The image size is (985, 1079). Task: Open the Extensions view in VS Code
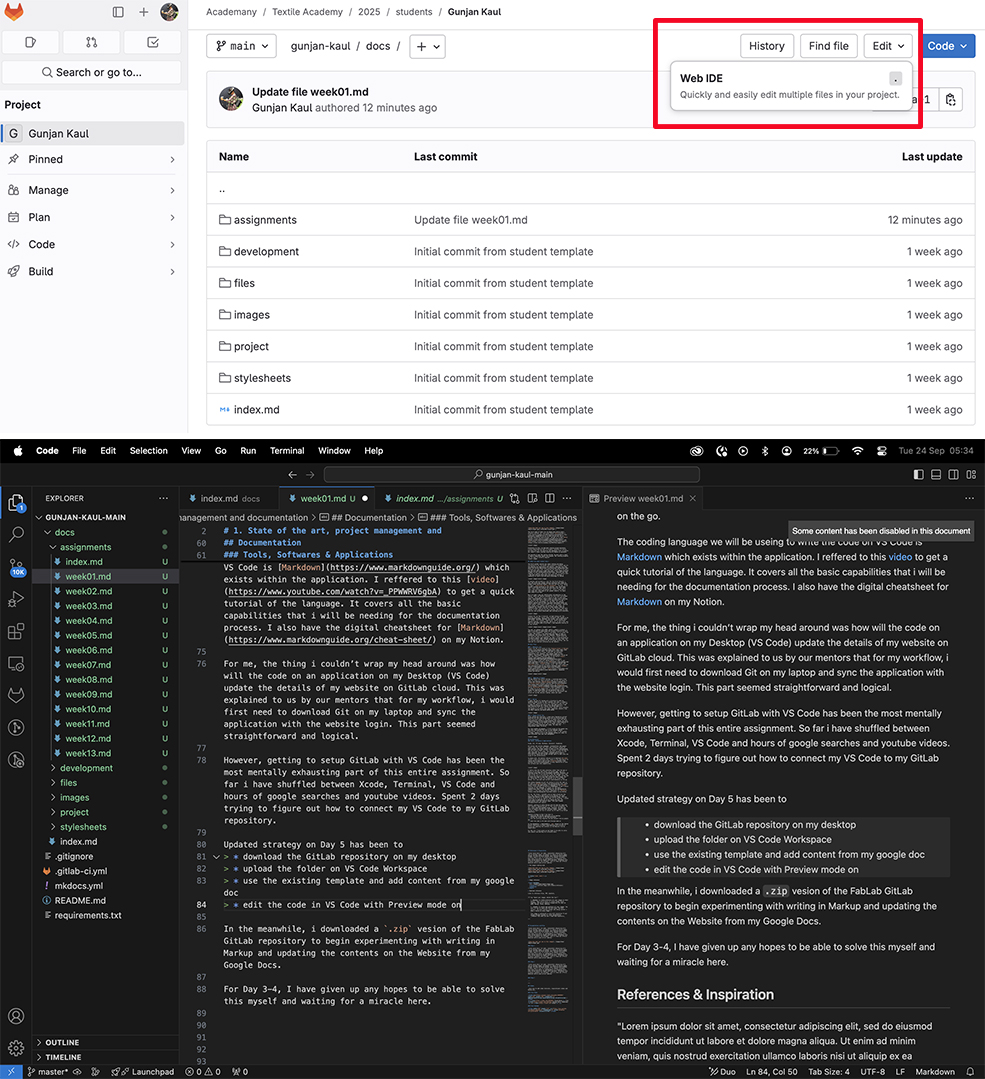pos(16,631)
